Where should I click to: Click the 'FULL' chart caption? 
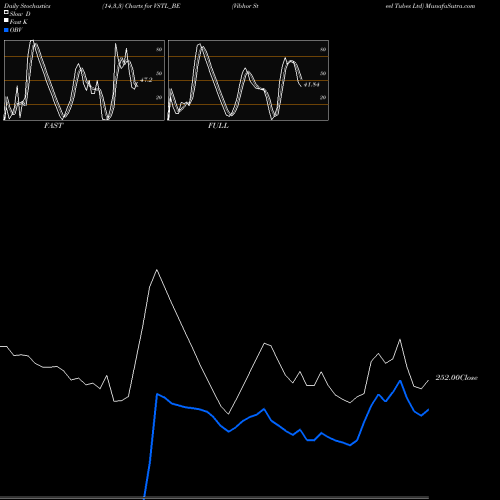[218, 126]
